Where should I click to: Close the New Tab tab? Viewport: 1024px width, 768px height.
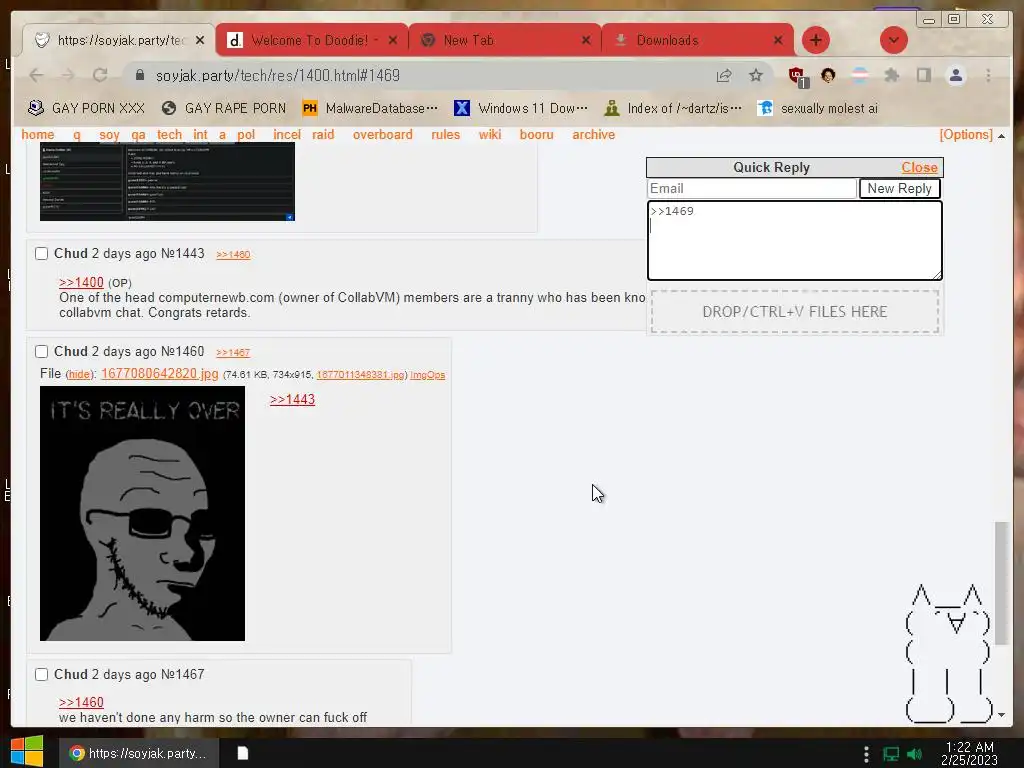pyautogui.click(x=586, y=40)
